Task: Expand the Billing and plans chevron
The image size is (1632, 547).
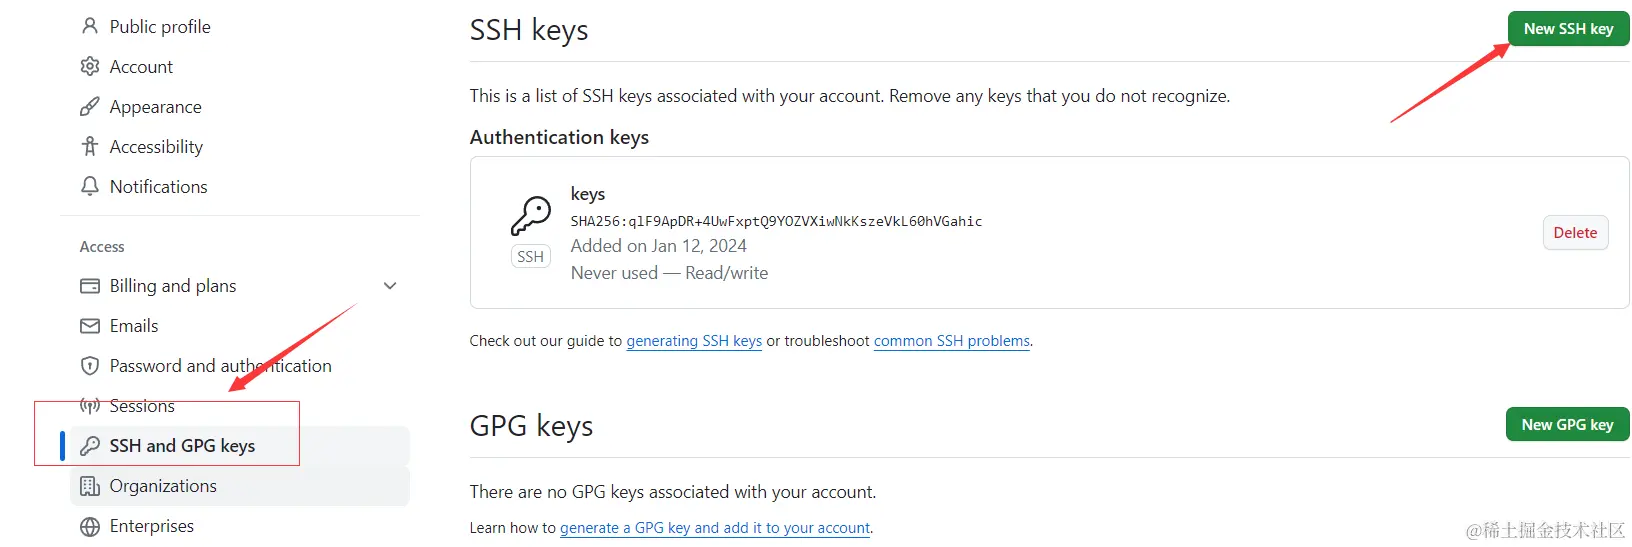Action: click(390, 286)
